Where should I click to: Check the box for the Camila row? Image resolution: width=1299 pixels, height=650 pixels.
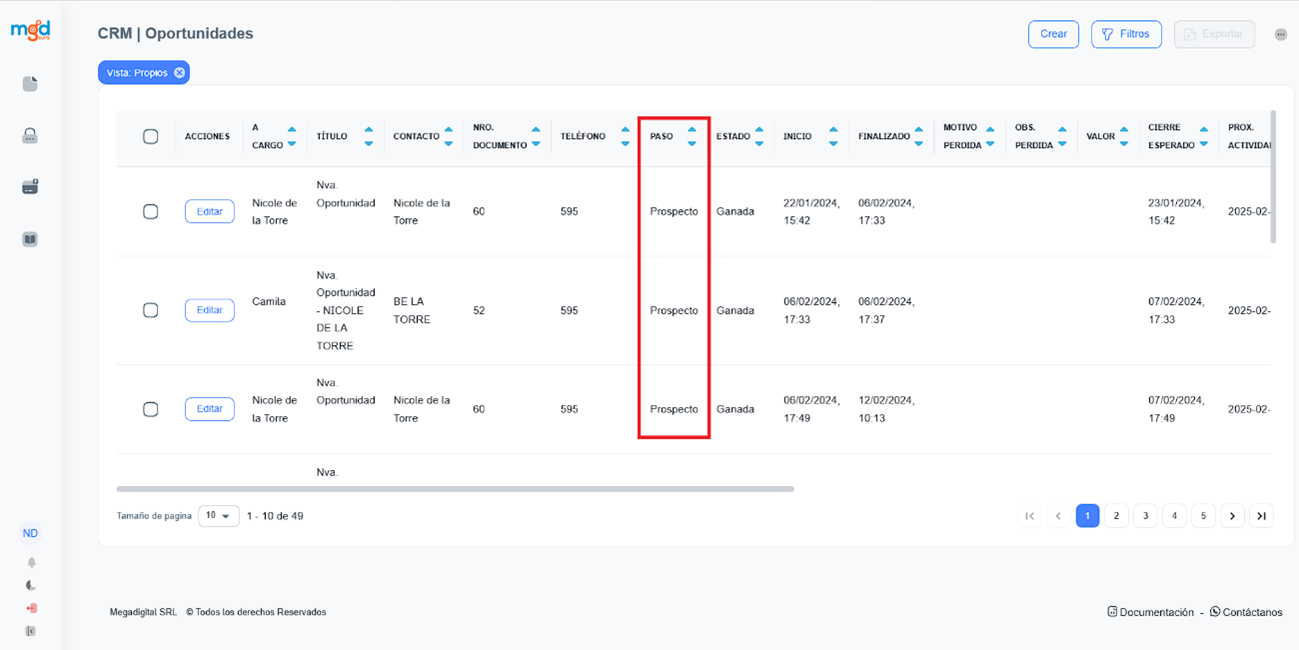[151, 310]
